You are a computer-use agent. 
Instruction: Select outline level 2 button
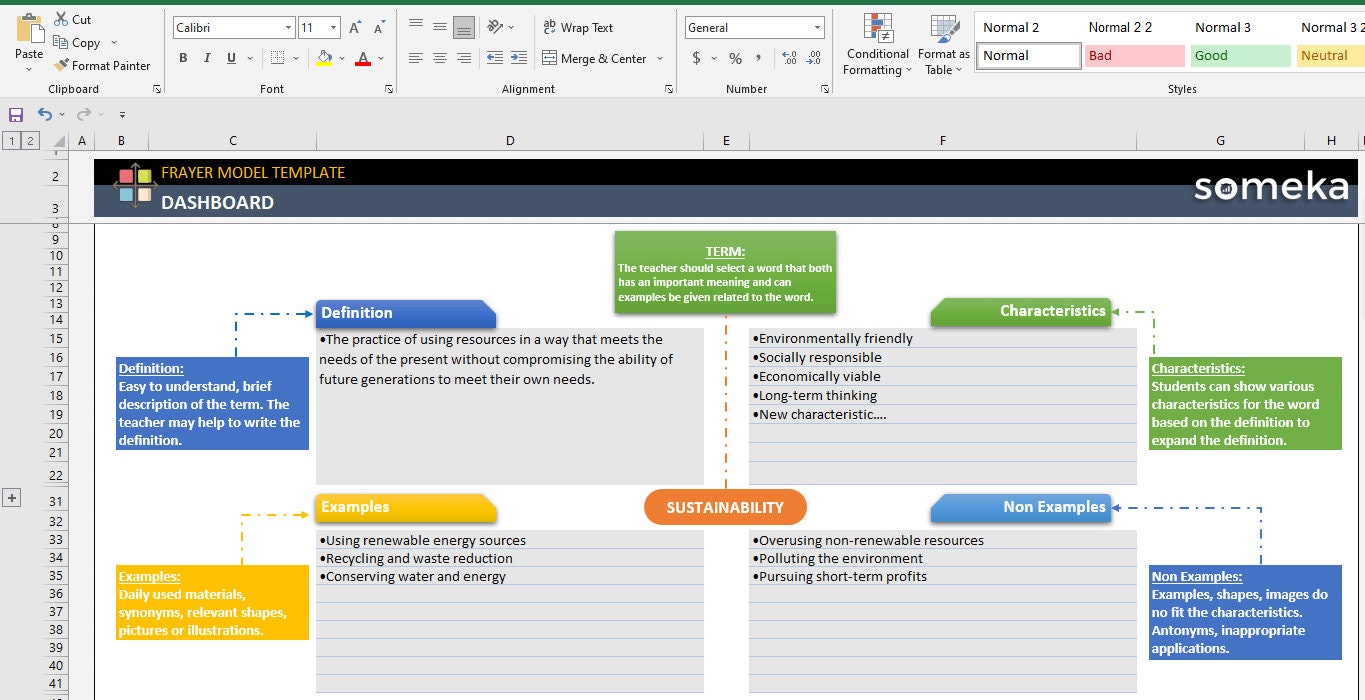(x=31, y=141)
